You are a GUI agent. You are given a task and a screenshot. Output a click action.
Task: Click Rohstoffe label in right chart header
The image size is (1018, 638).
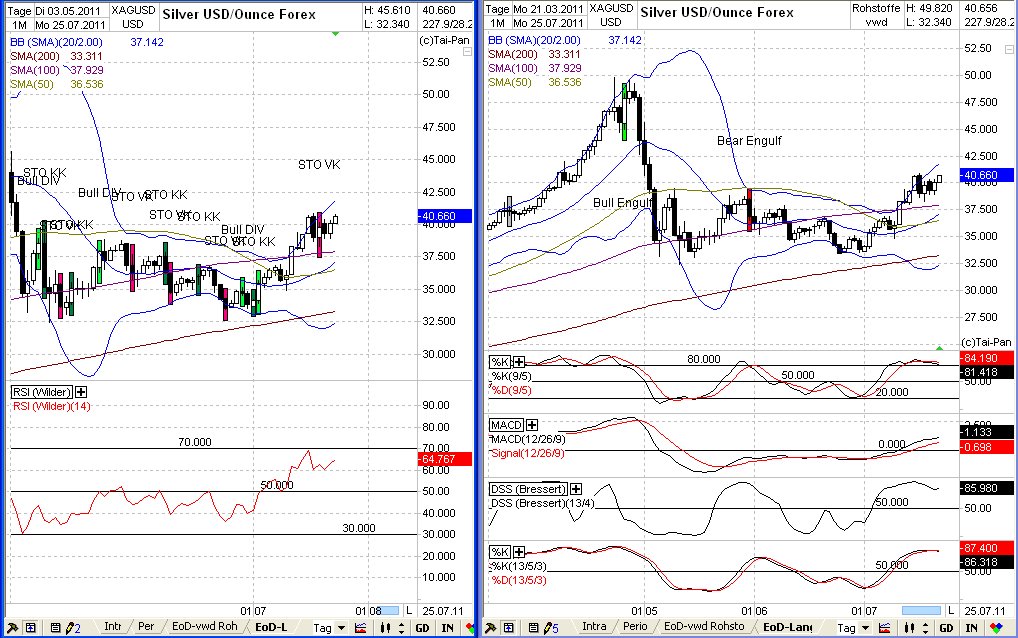click(876, 8)
